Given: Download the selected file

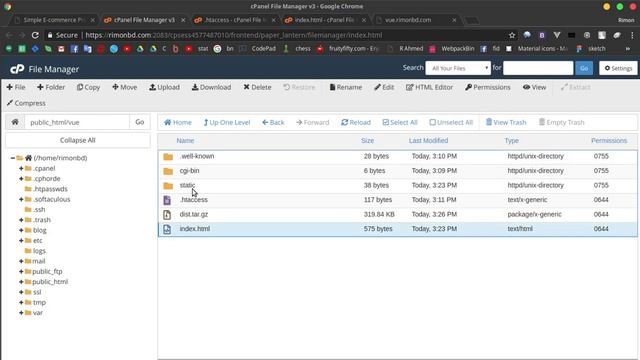Looking at the screenshot, I should pyautogui.click(x=211, y=87).
